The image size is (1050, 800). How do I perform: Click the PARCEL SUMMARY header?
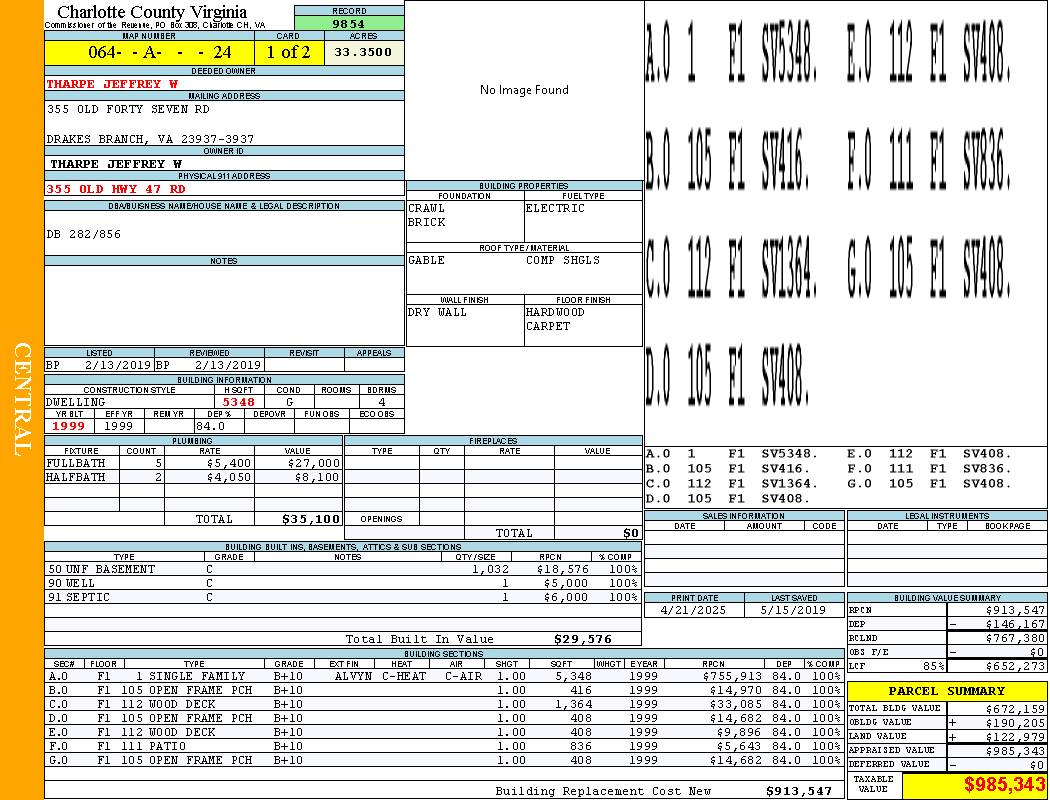[x=946, y=691]
